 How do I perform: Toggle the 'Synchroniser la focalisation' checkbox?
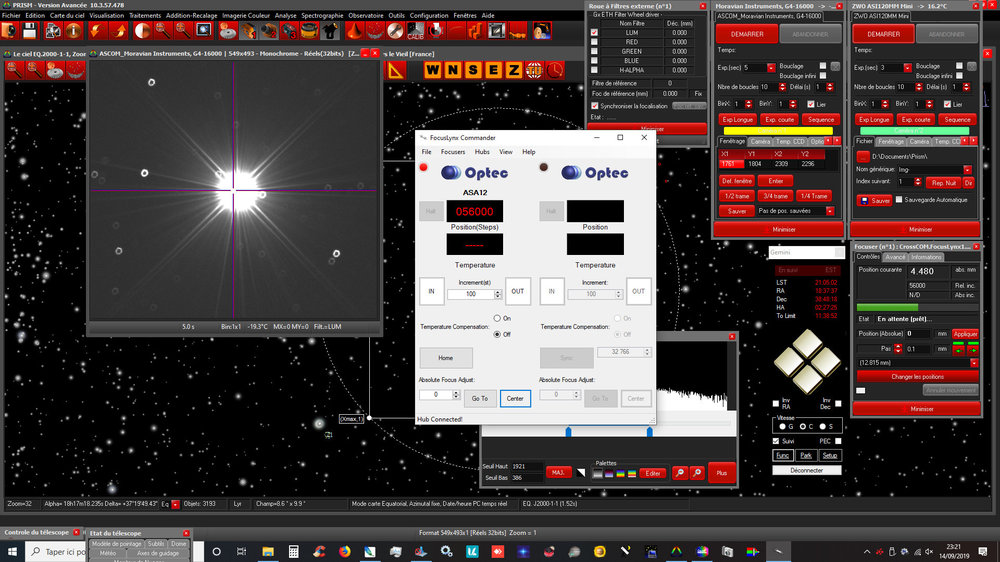click(x=595, y=106)
